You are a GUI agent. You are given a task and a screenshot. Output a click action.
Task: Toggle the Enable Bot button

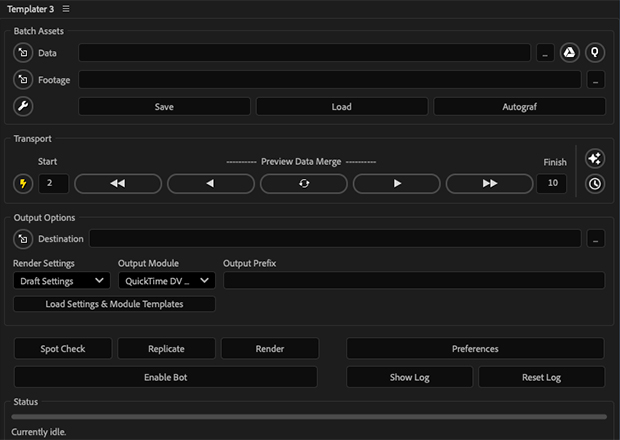(165, 377)
